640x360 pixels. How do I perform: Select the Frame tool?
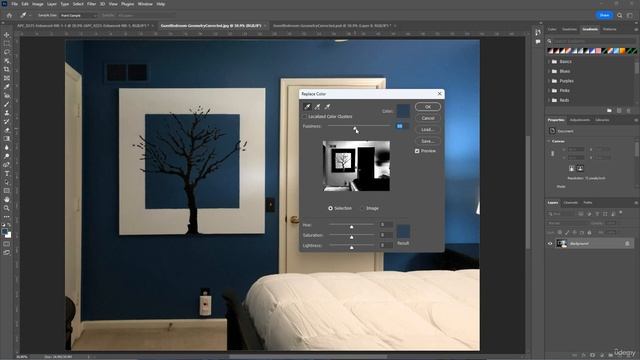[x=7, y=78]
